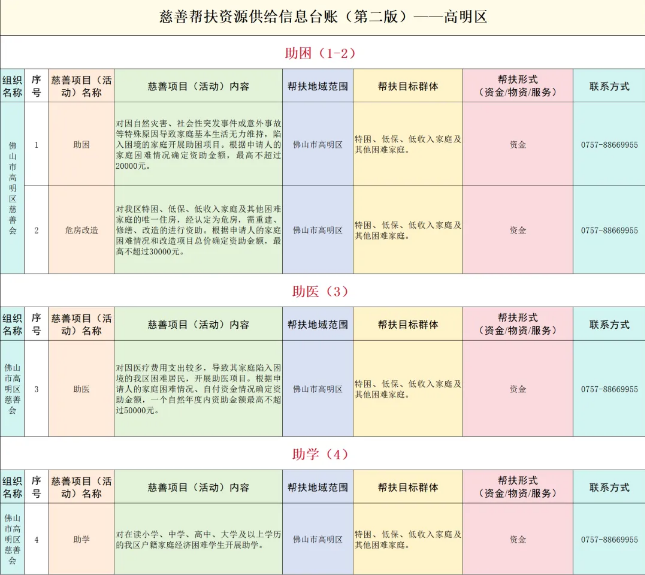Click 联系方式 header in the 助困 table
The width and height of the screenshot is (645, 575).
[x=609, y=86]
